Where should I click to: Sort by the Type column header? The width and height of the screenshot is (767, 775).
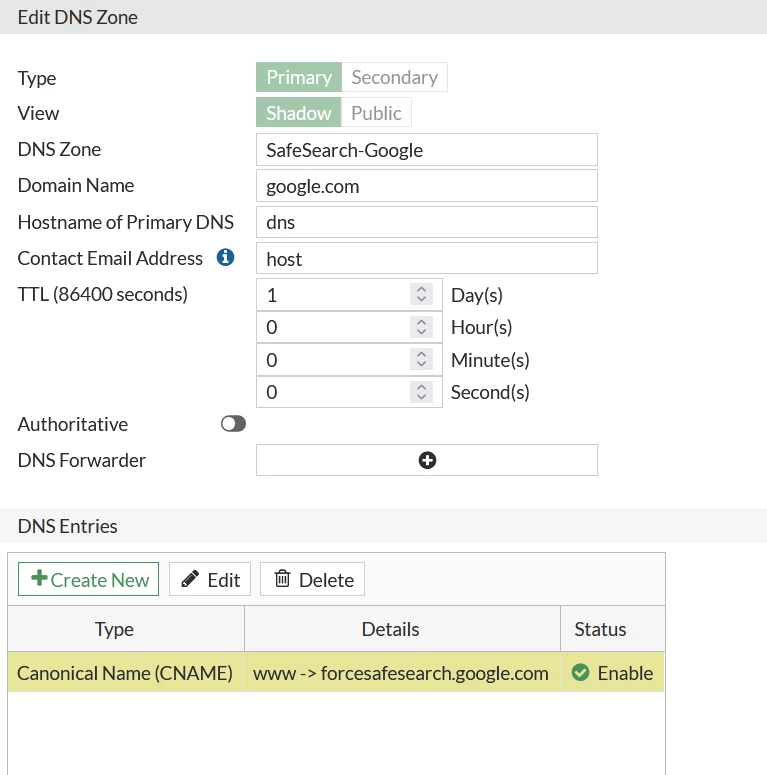click(126, 629)
